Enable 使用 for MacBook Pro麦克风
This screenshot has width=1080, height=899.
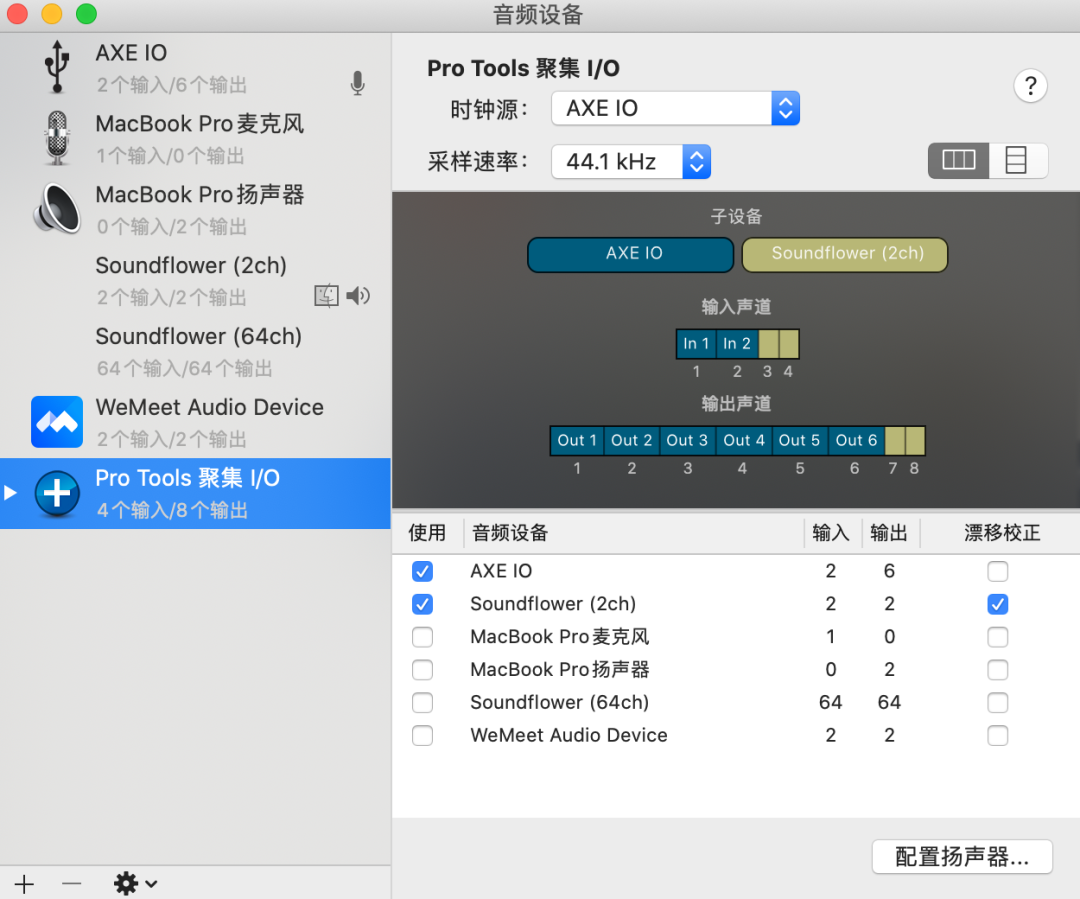(x=422, y=637)
